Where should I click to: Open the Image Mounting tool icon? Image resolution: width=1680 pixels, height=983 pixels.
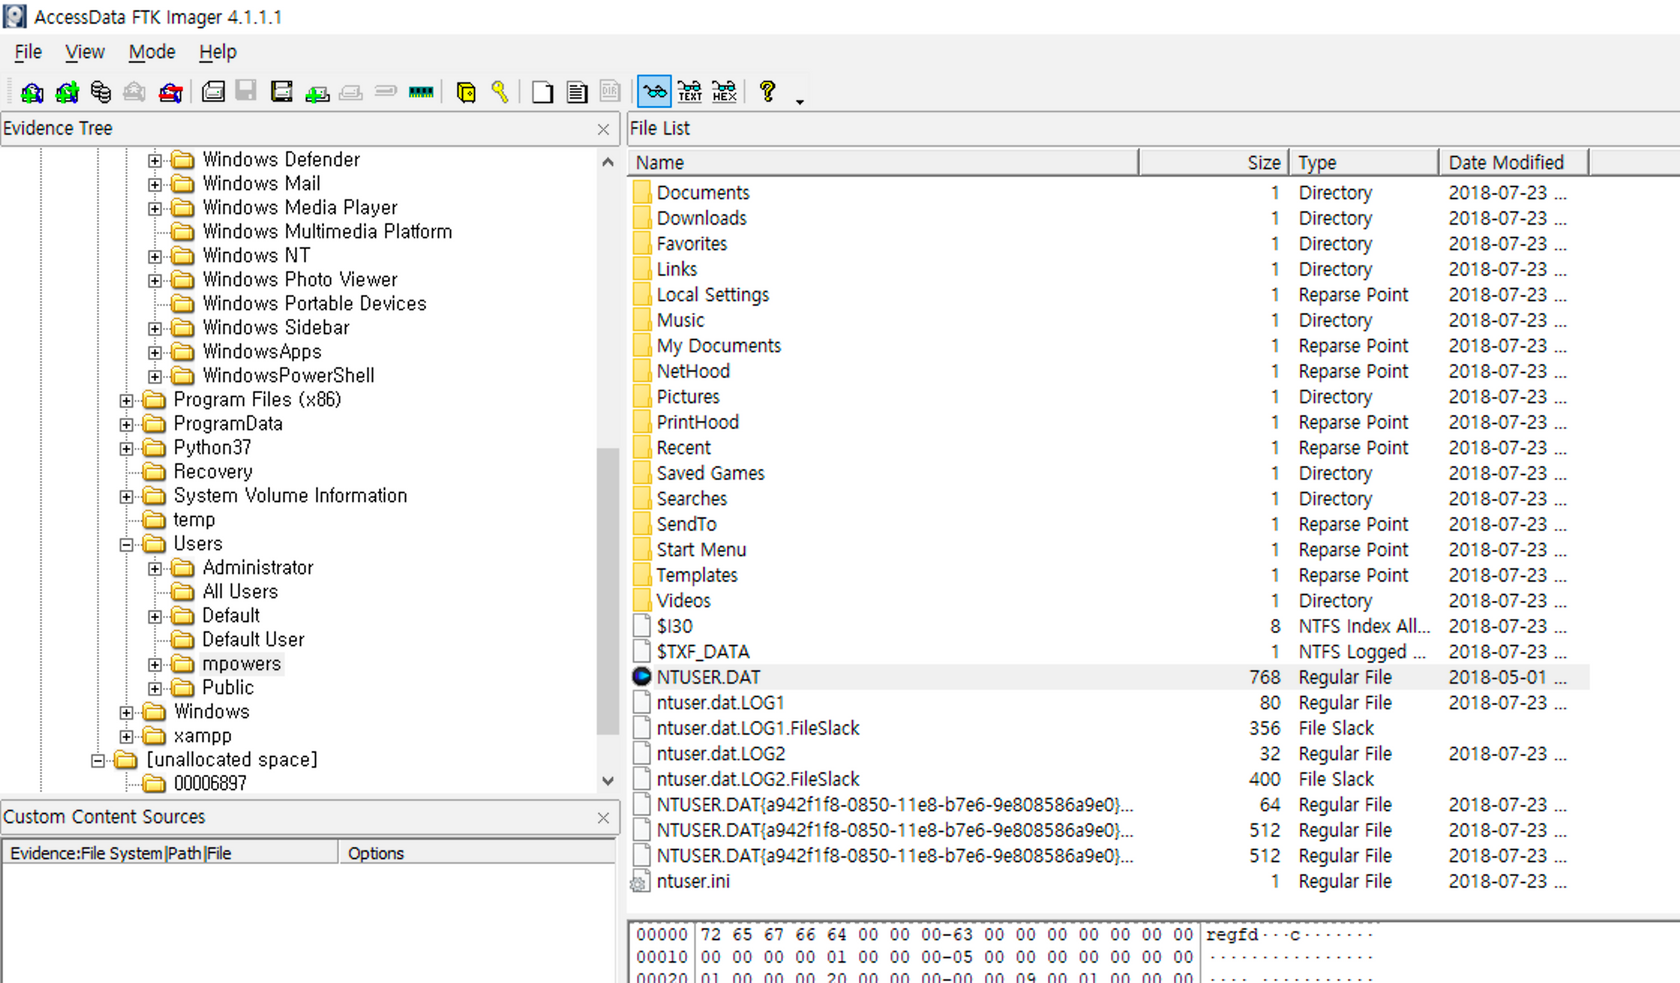click(x=101, y=92)
